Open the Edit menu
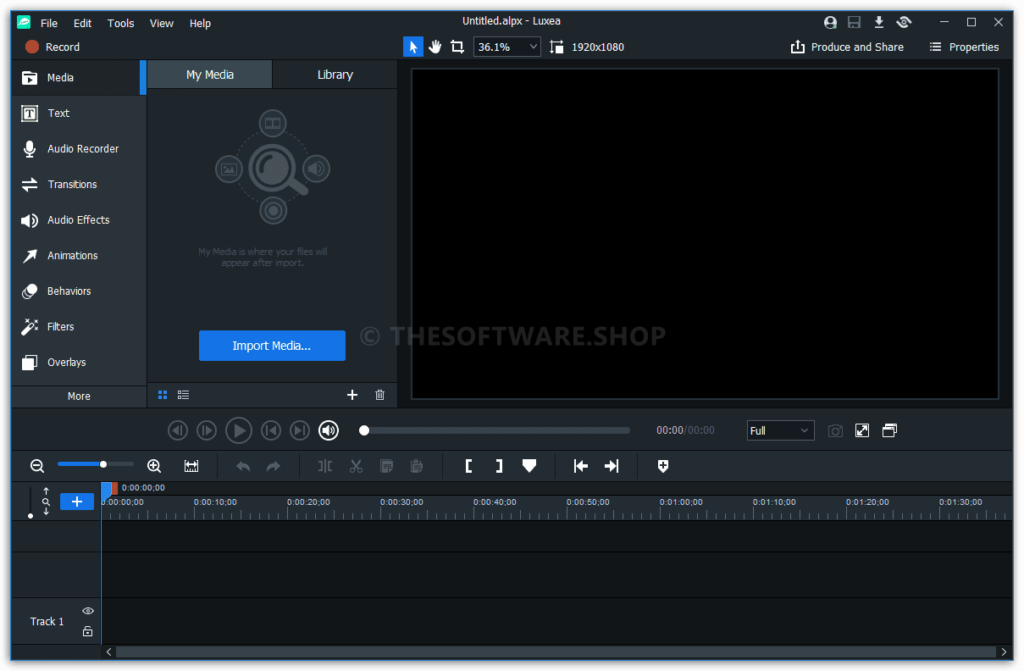Image resolution: width=1024 pixels, height=671 pixels. tap(82, 23)
